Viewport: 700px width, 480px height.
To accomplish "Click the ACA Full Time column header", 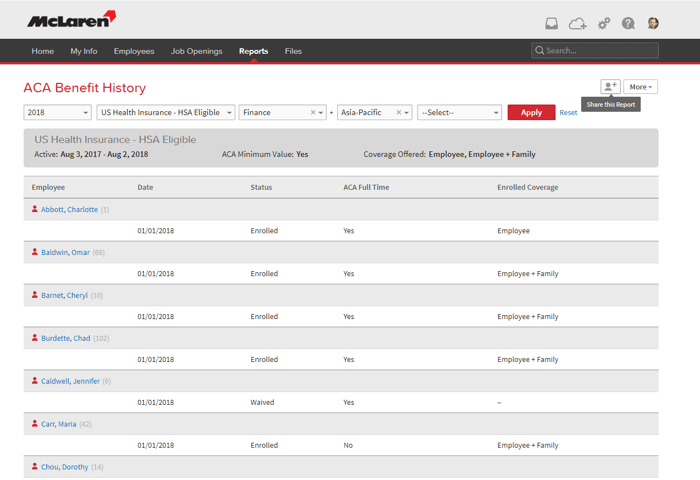I will (366, 187).
